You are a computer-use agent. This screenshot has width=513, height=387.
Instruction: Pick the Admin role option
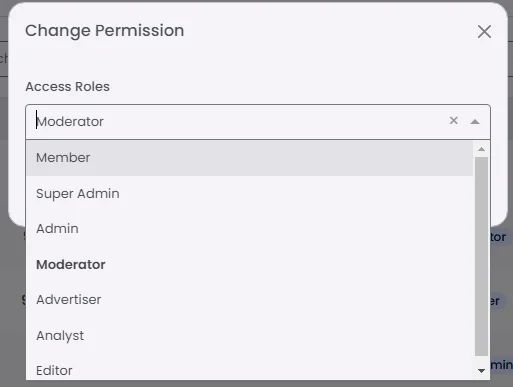point(249,229)
